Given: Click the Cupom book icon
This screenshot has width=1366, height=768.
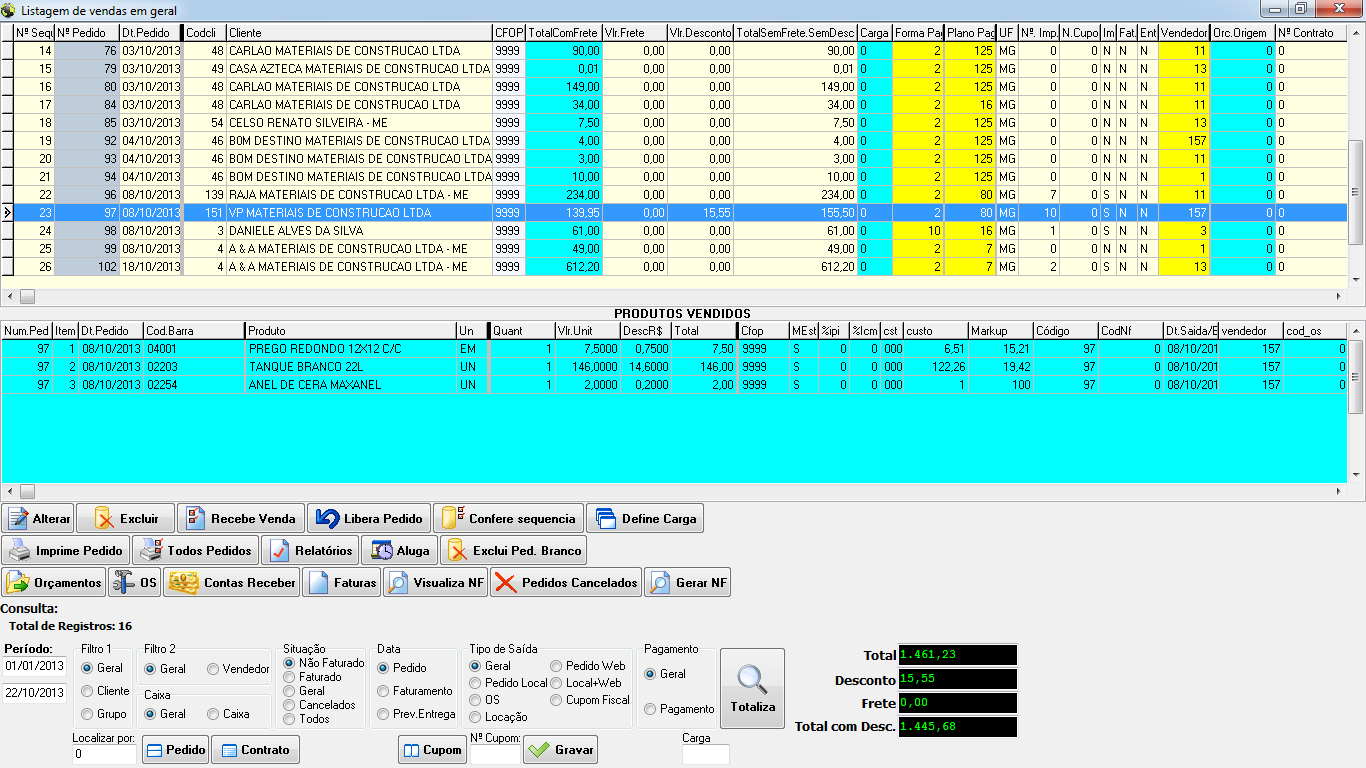Looking at the screenshot, I should tap(411, 750).
